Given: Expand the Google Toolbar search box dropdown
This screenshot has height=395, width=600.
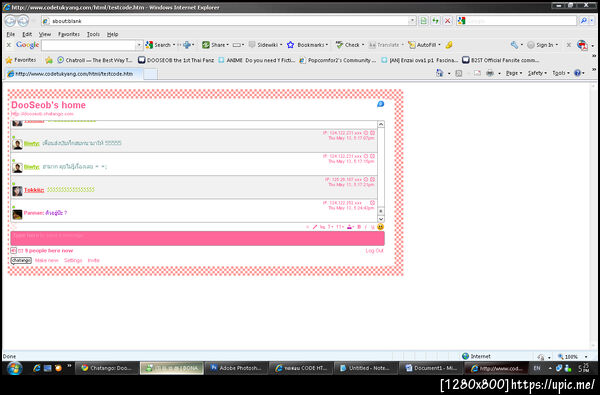Looking at the screenshot, I should (139, 45).
